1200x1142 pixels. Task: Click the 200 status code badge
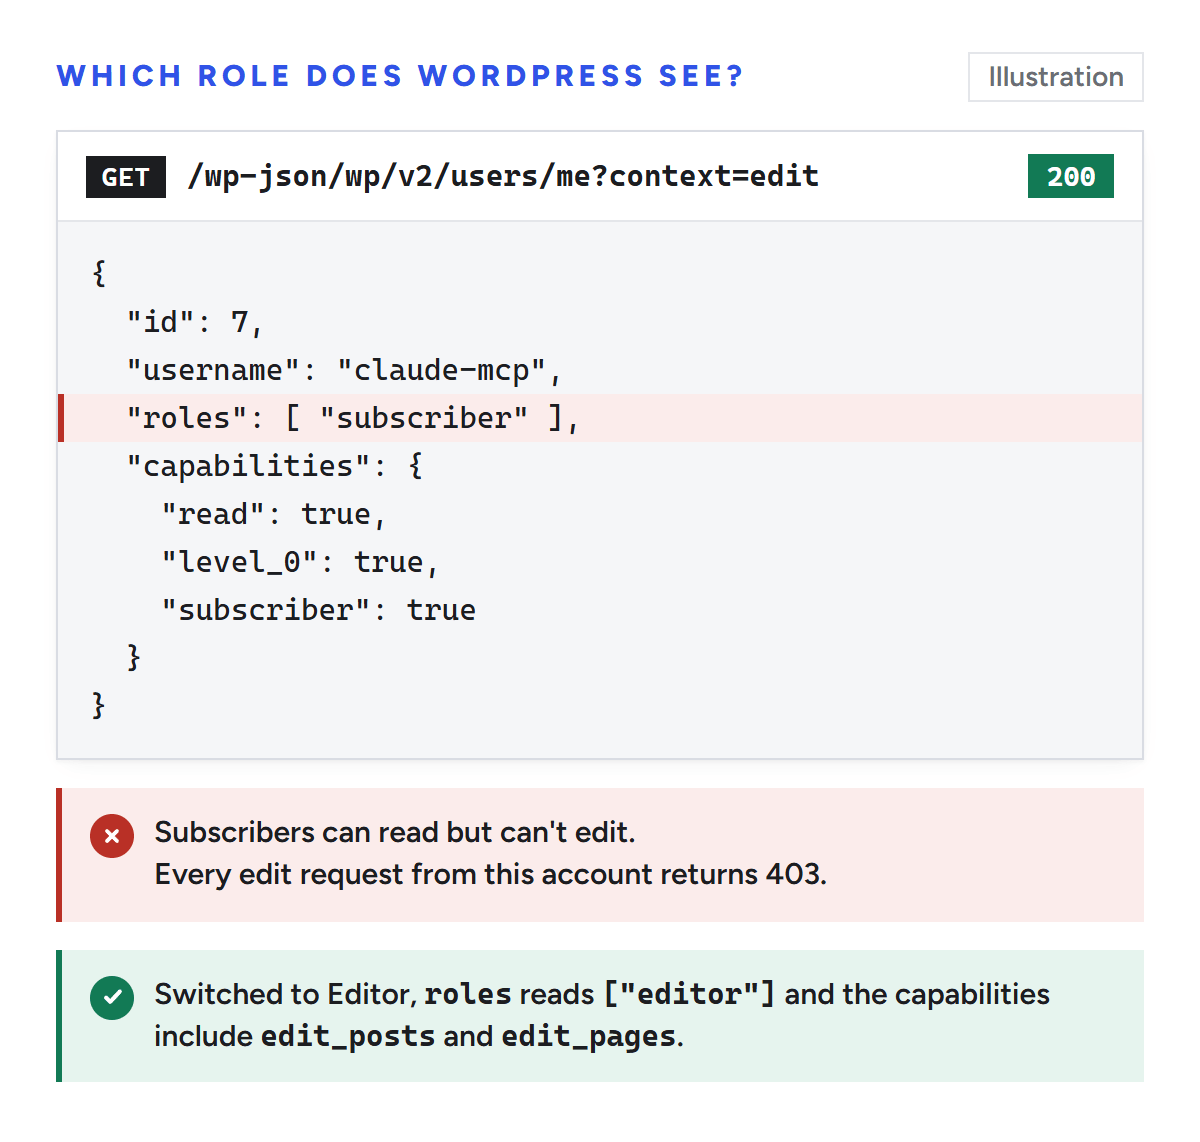click(1071, 177)
